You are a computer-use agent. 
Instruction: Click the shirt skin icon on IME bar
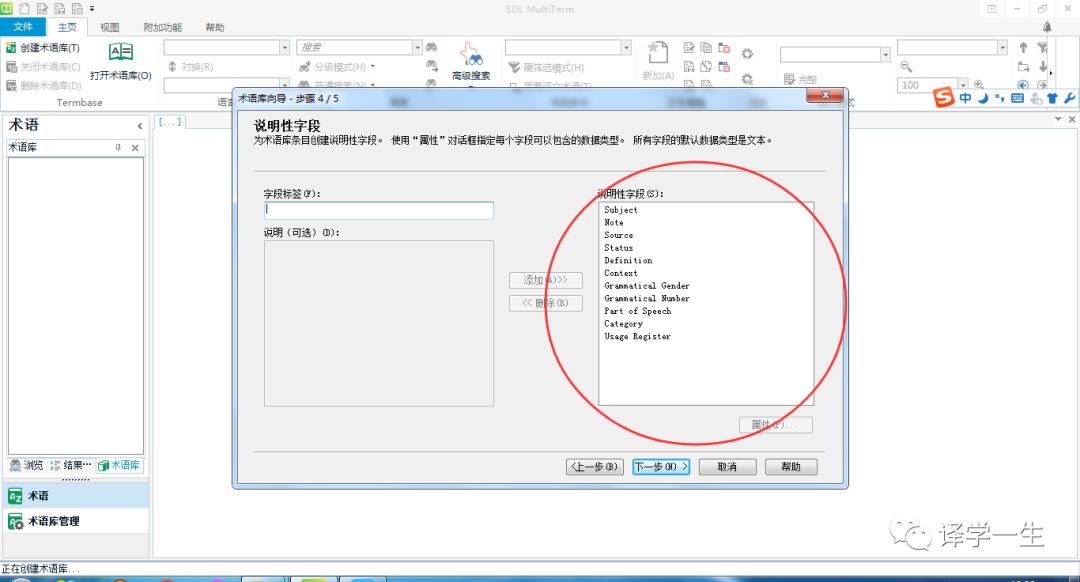pyautogui.click(x=1052, y=98)
